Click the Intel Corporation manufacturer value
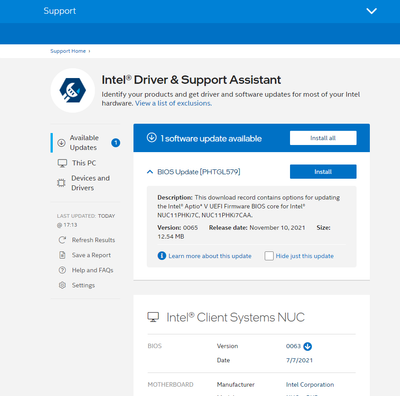 pyautogui.click(x=310, y=385)
